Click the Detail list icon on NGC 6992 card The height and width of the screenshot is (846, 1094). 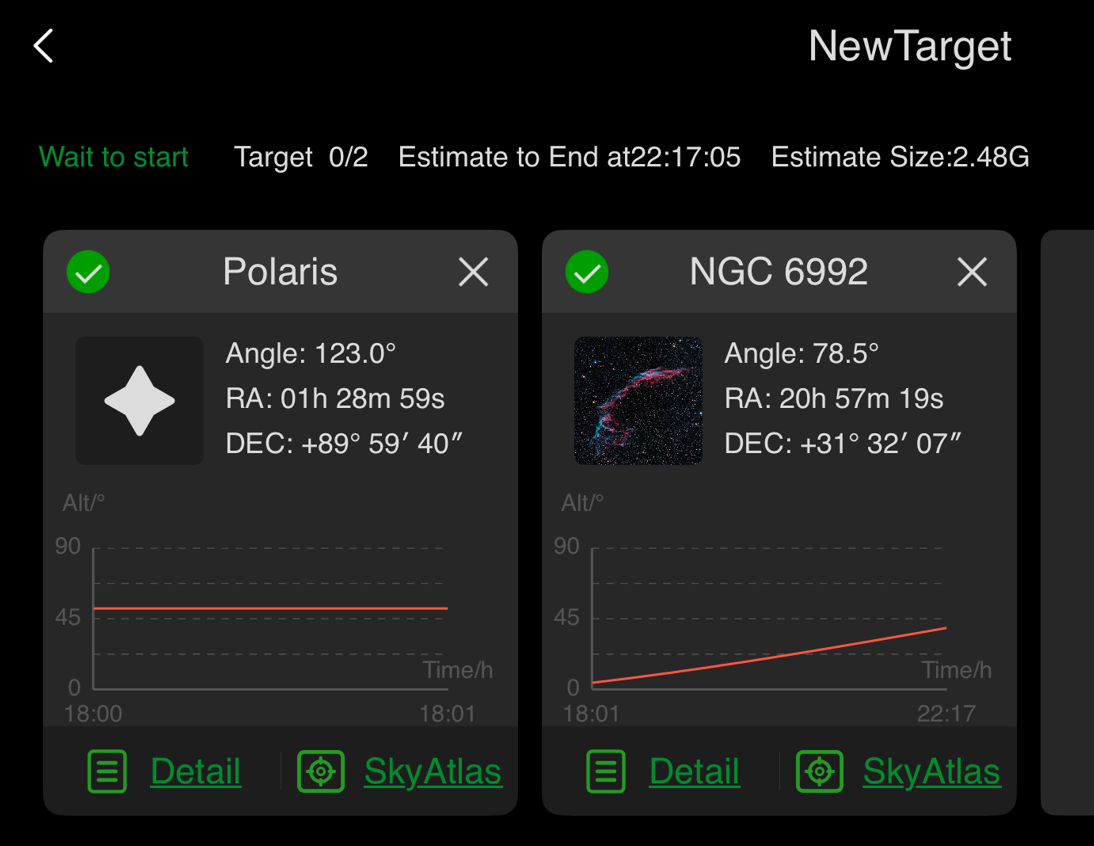click(606, 771)
